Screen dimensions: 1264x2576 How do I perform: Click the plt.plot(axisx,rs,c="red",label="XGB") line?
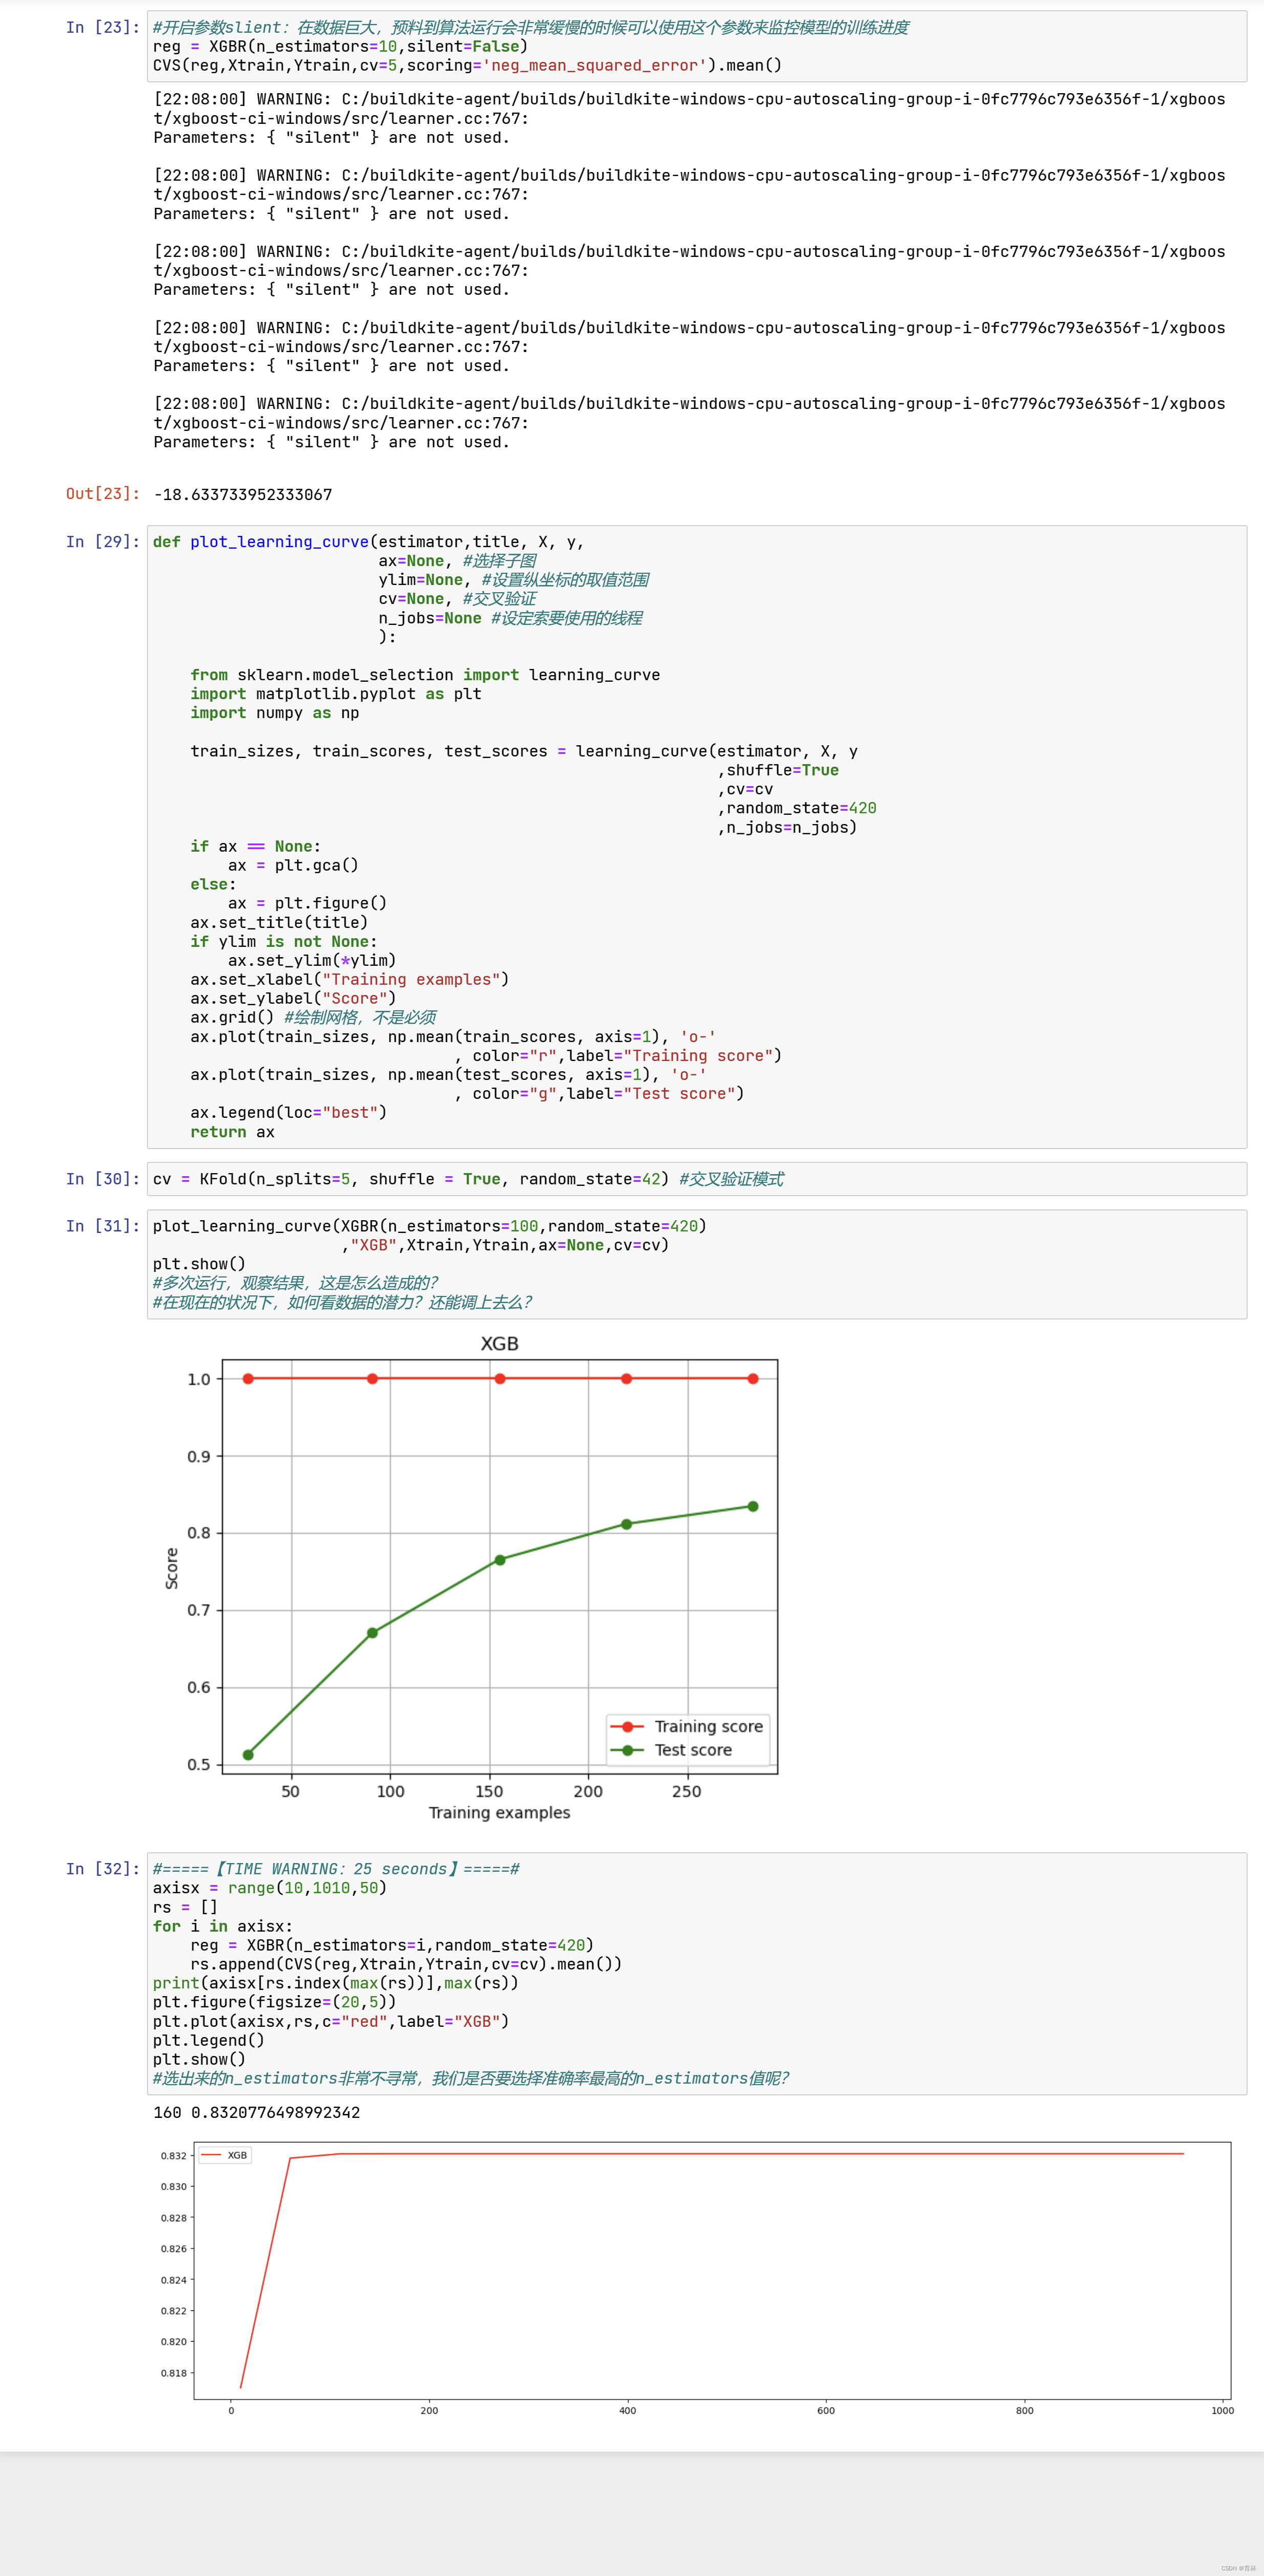331,2021
